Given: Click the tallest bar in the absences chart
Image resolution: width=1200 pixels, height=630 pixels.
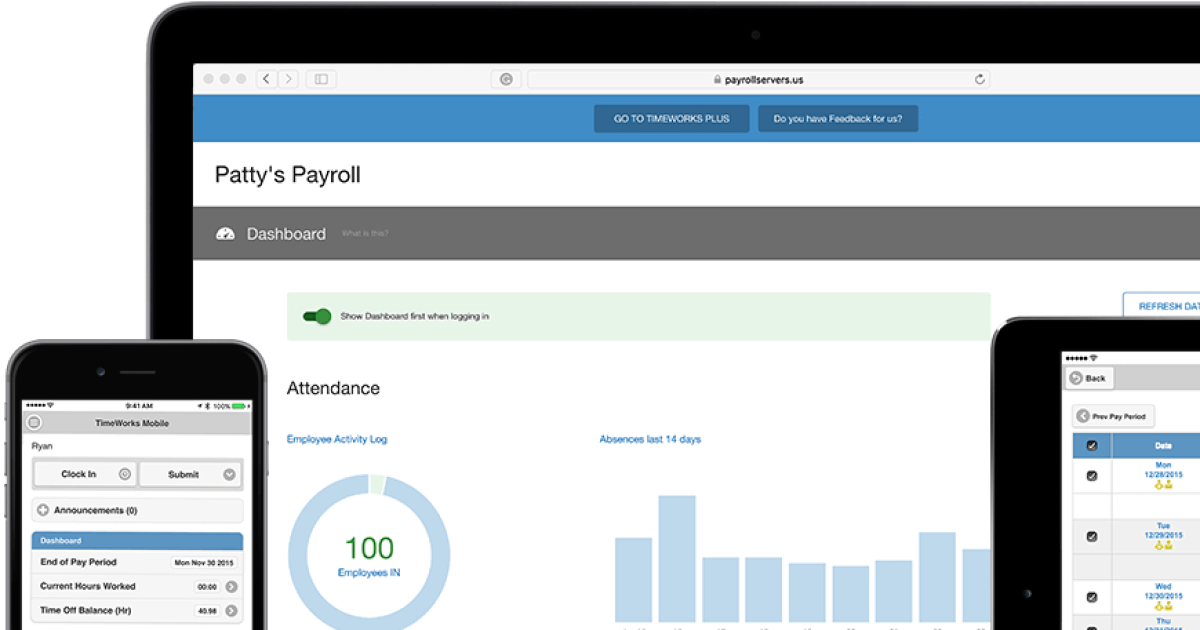Looking at the screenshot, I should click(677, 559).
